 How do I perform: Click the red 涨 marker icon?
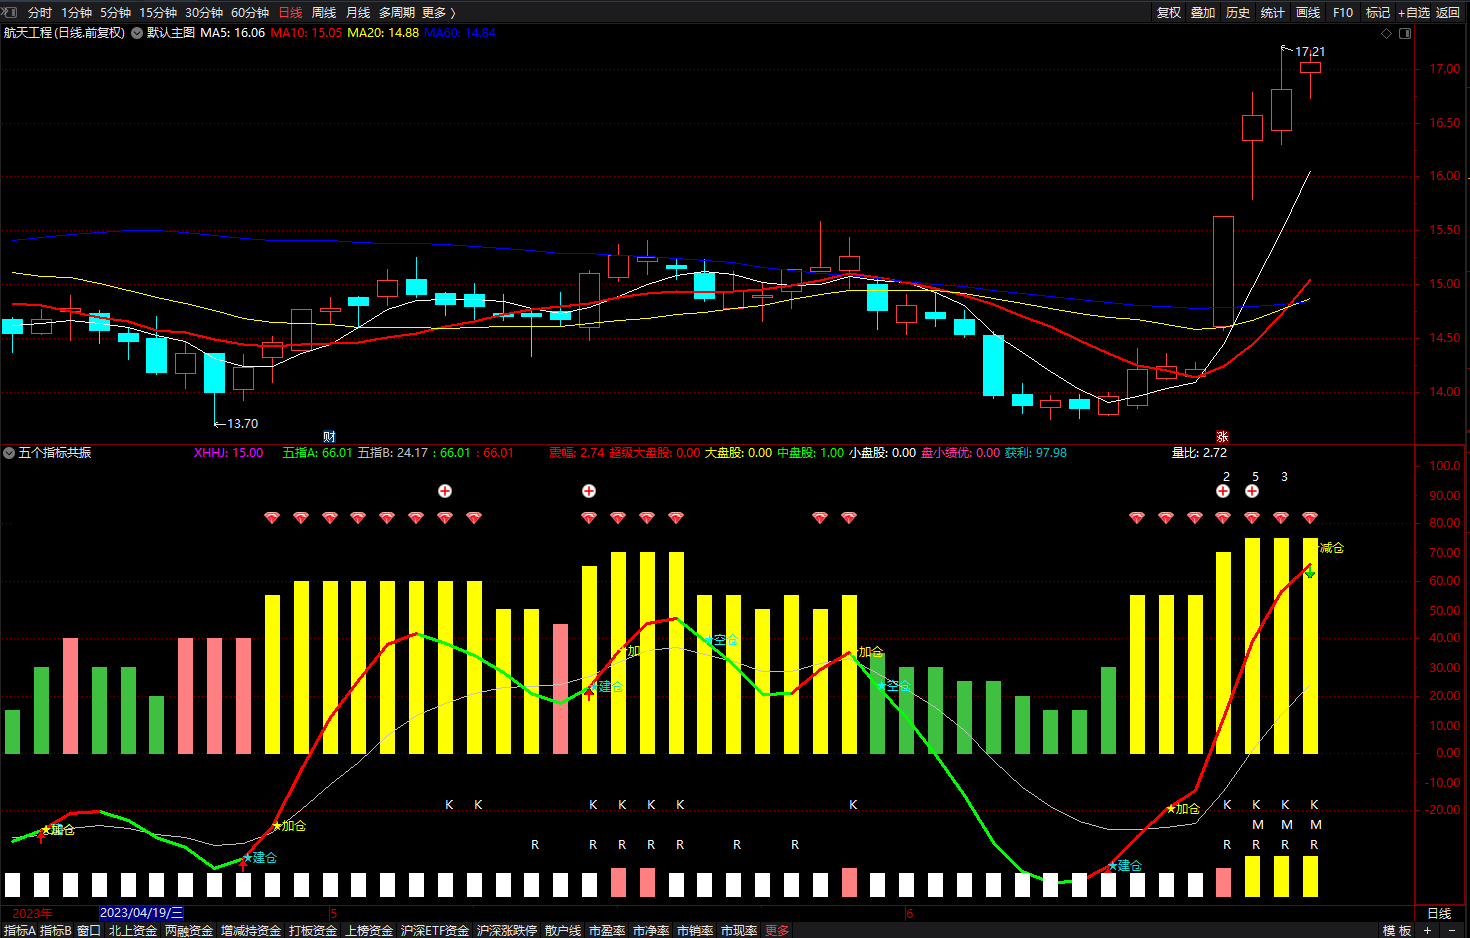tap(1222, 437)
